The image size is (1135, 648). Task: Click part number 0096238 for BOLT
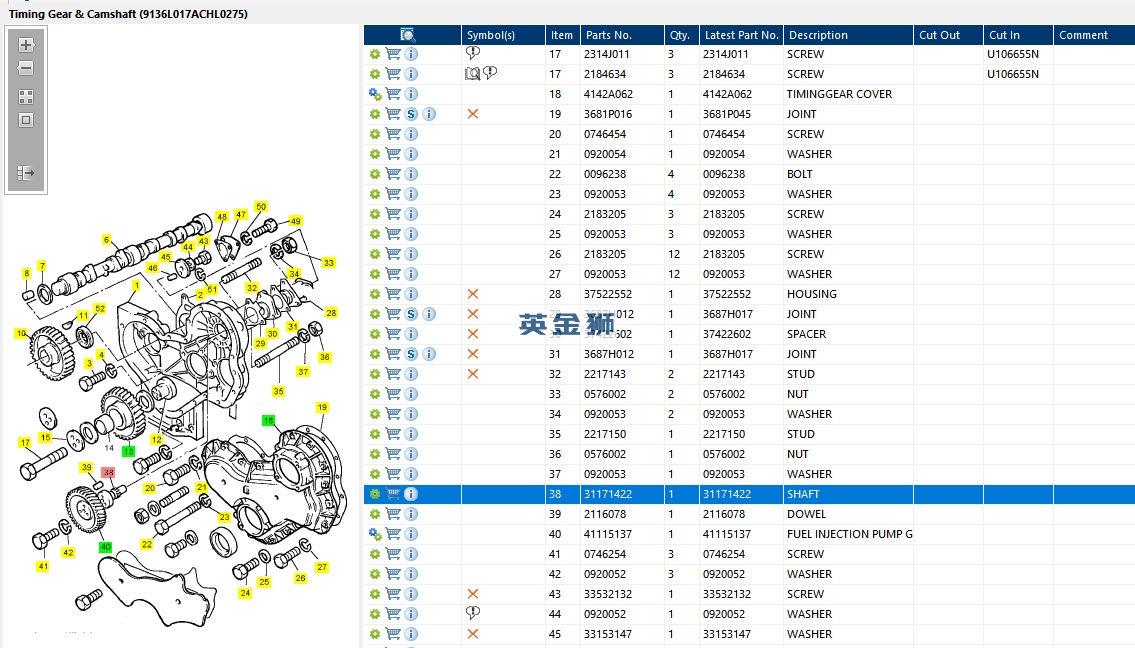(x=605, y=174)
